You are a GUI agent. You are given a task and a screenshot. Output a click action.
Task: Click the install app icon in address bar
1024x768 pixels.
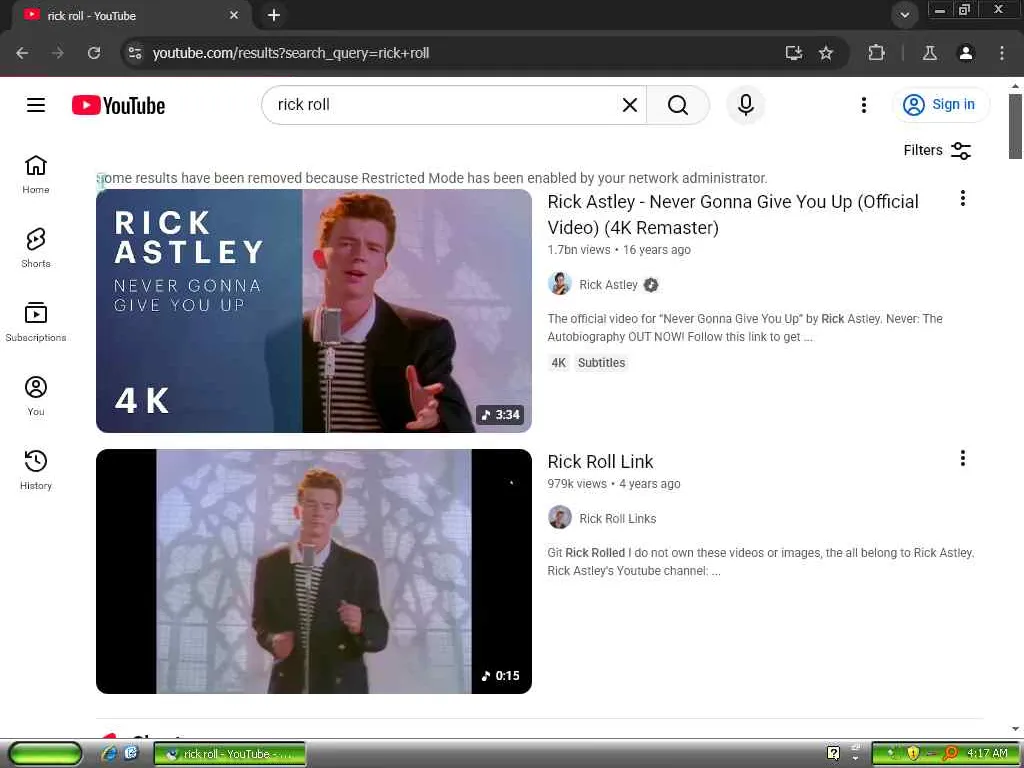[793, 53]
